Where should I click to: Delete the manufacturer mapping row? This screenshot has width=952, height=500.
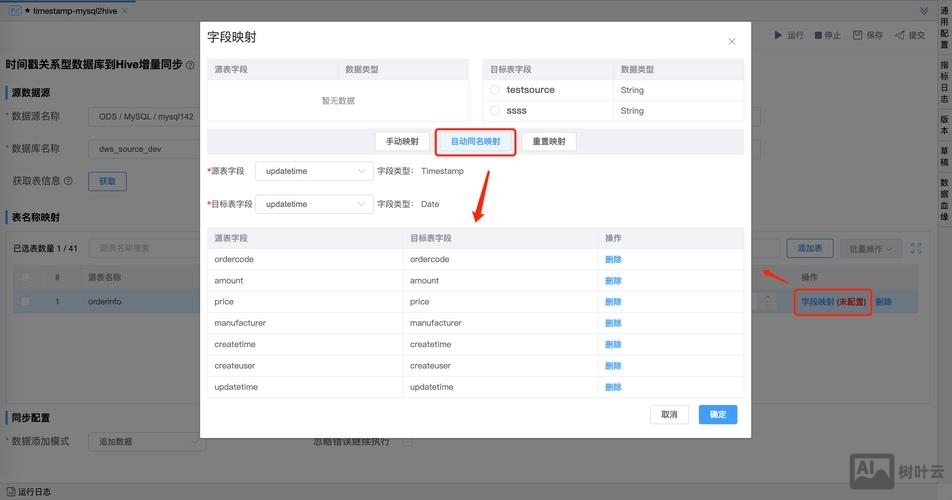(x=613, y=323)
